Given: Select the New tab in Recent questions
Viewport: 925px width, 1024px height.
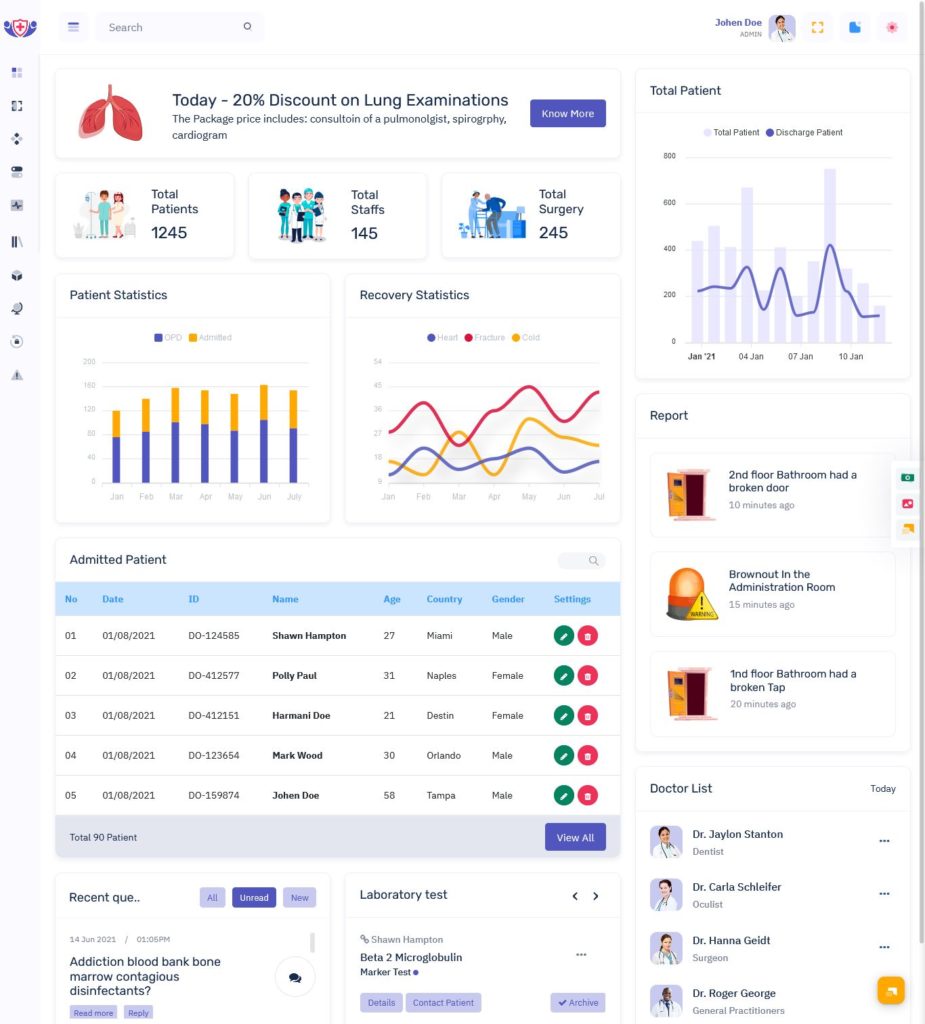Looking at the screenshot, I should [x=299, y=897].
